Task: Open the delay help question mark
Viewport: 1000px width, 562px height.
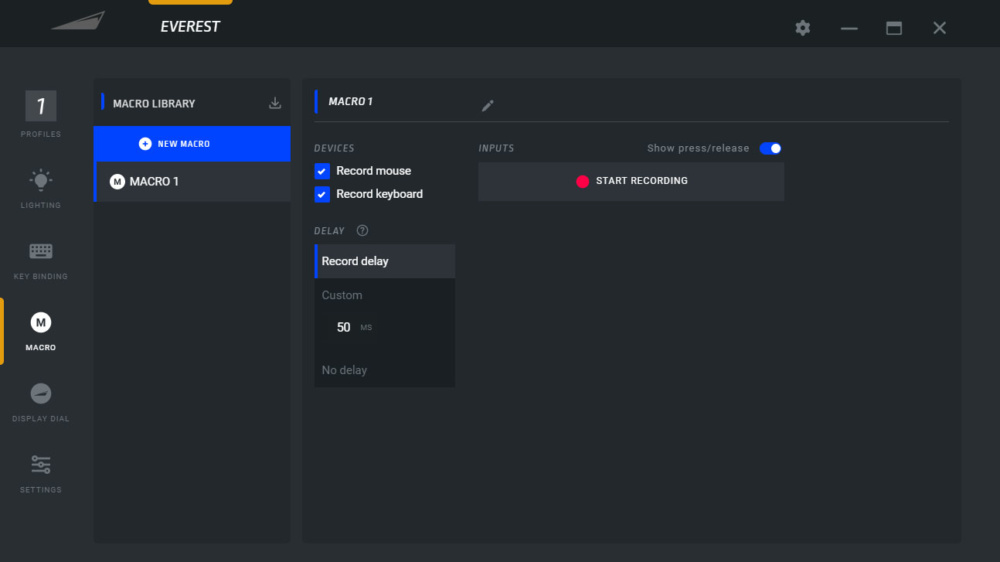Action: click(362, 230)
